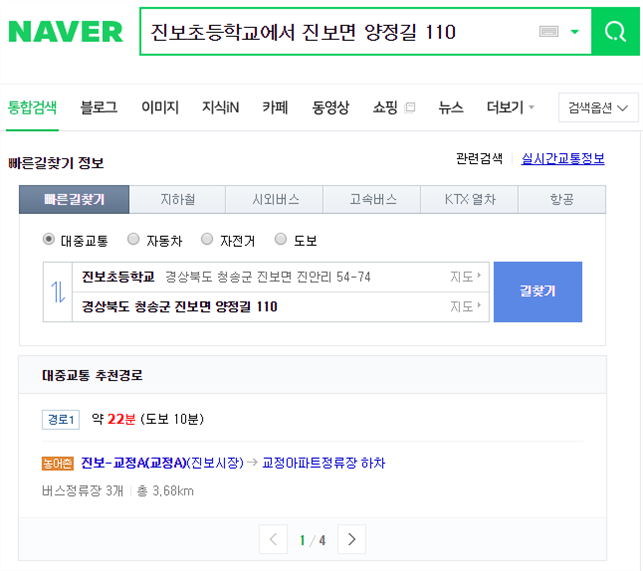
Task: Expand the search autocomplete dropdown arrow
Action: [x=575, y=32]
